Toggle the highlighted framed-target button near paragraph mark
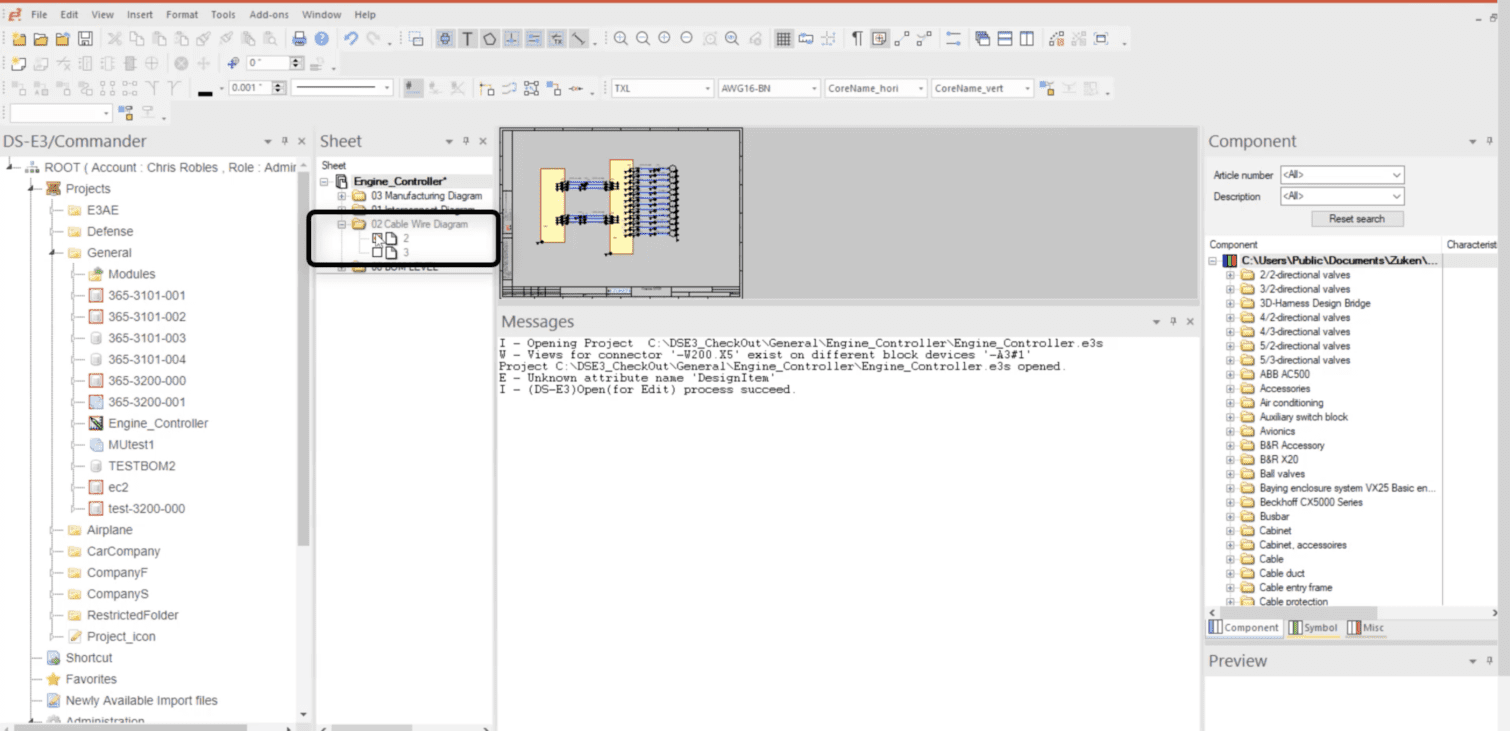1510x731 pixels. [879, 39]
